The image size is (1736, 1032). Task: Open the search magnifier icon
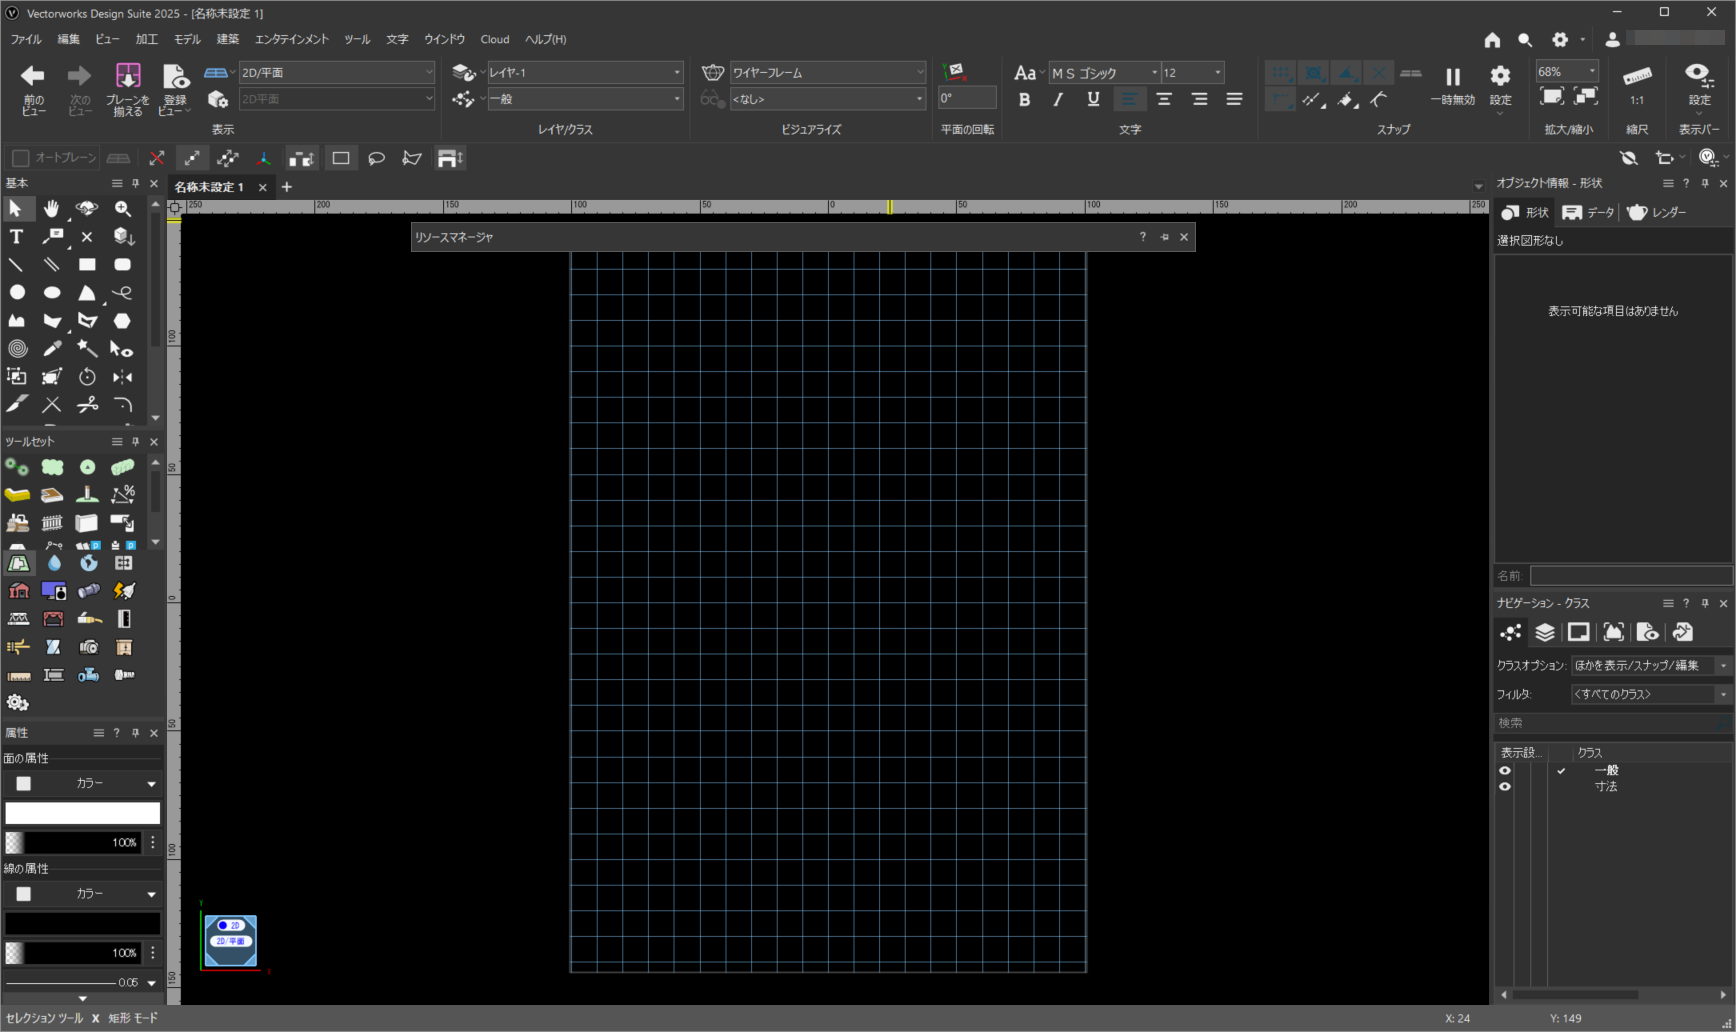1524,39
